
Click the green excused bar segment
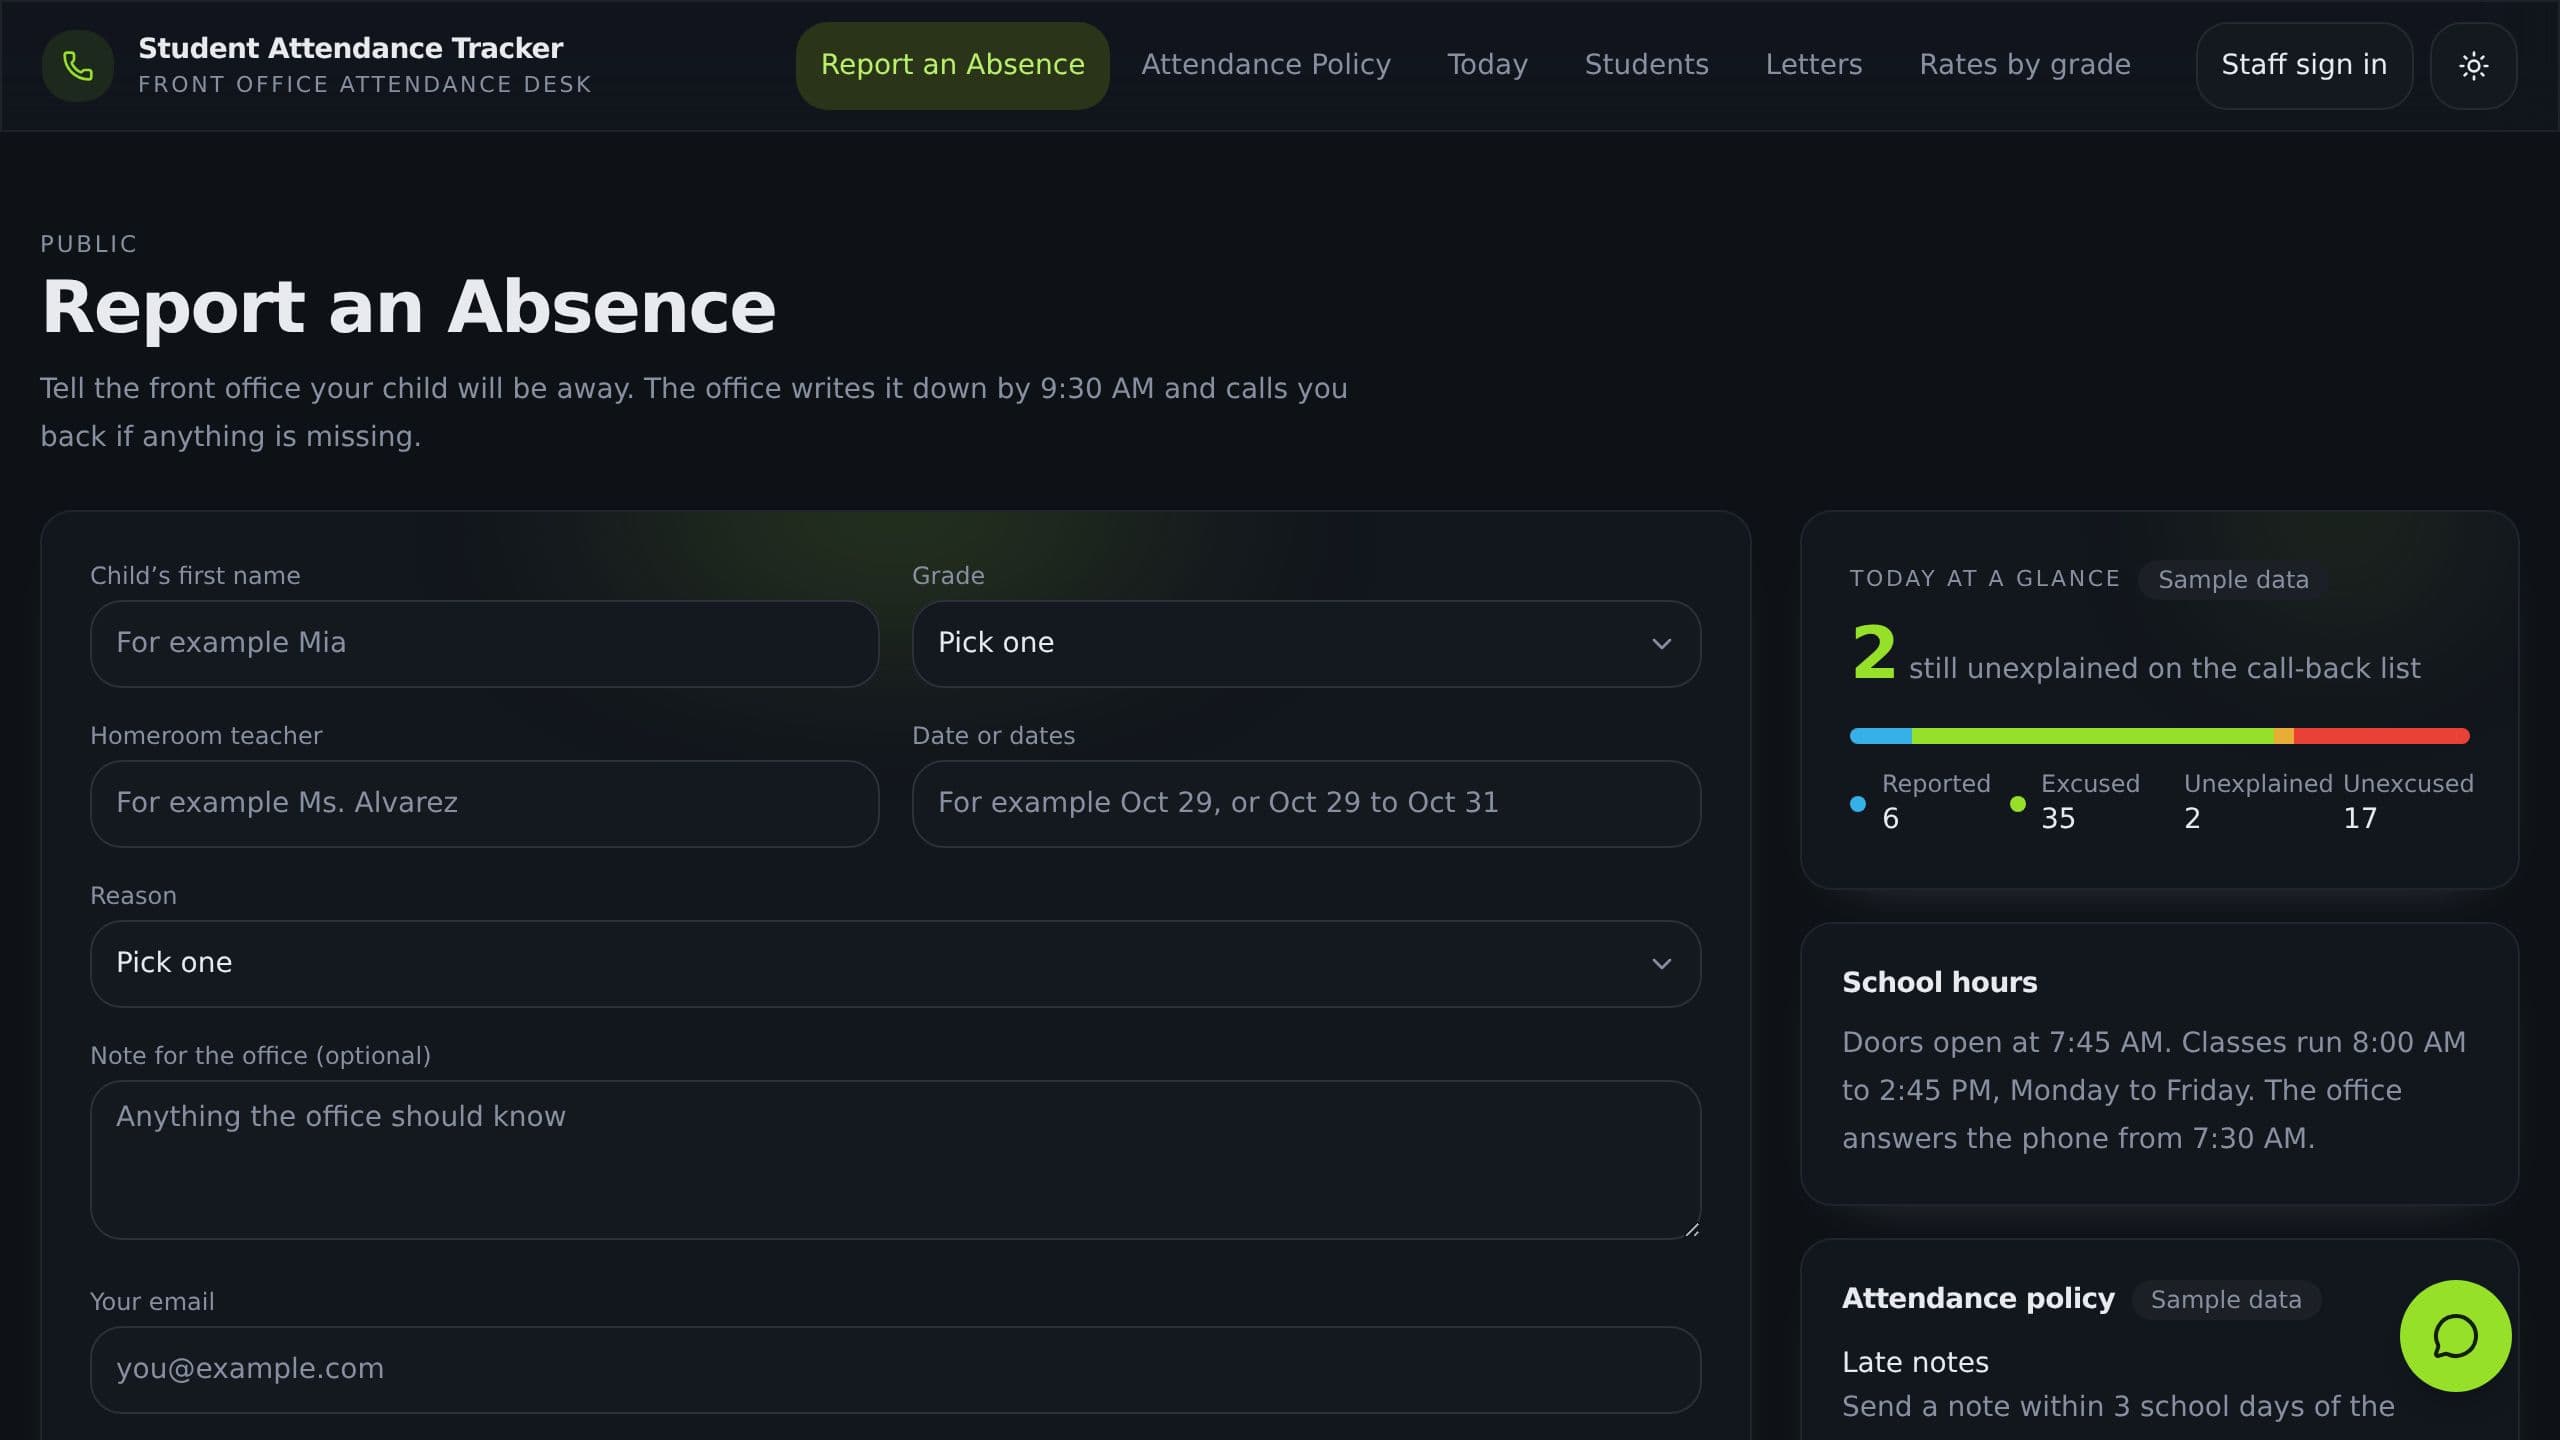pyautogui.click(x=2092, y=736)
